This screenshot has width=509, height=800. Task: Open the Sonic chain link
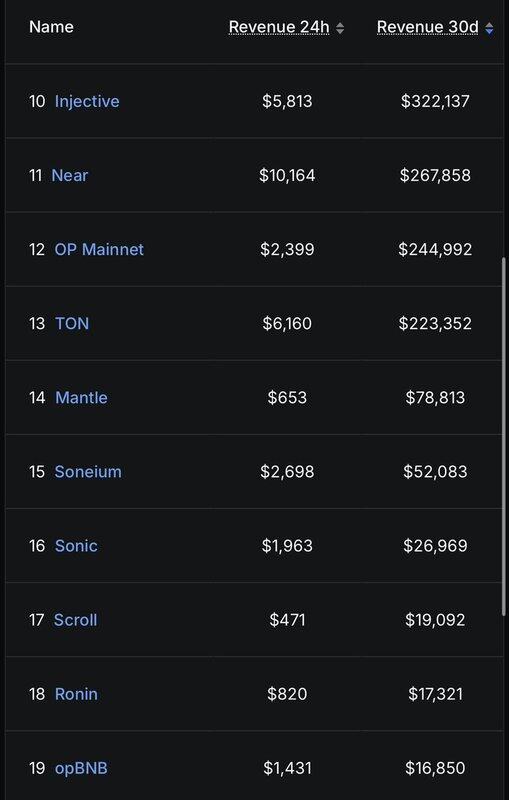coord(76,545)
